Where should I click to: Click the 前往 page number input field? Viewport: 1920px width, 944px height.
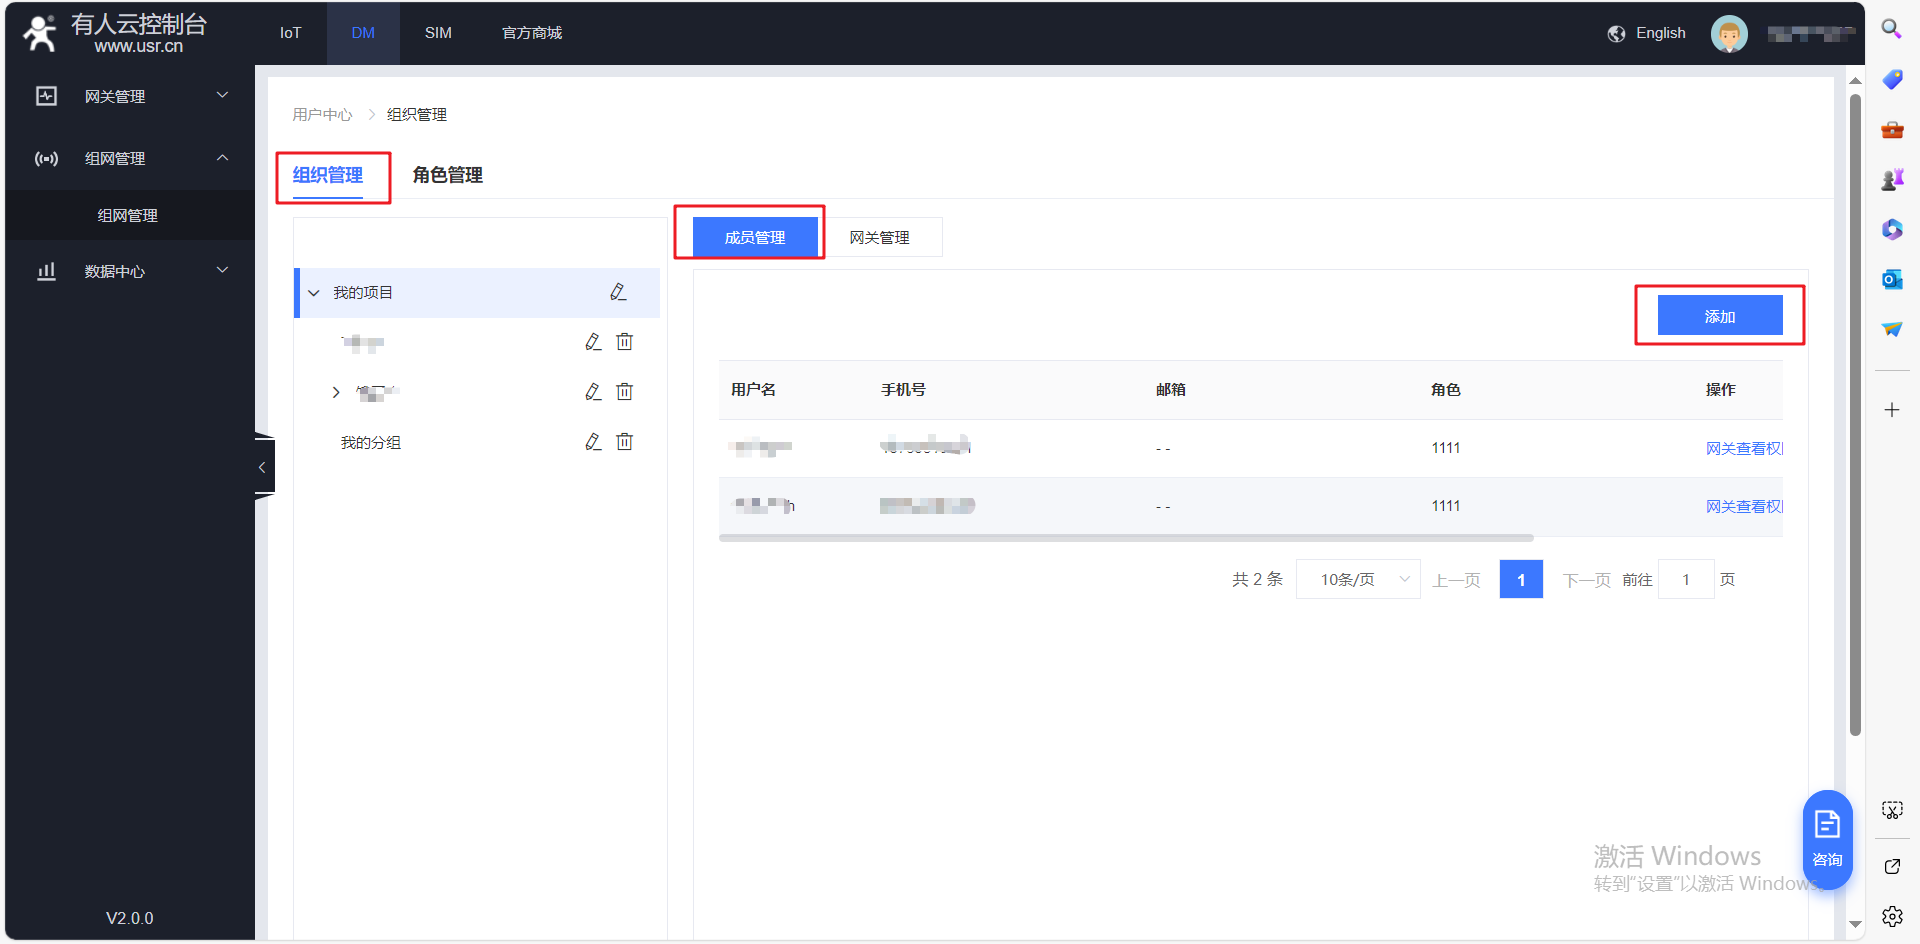1685,580
